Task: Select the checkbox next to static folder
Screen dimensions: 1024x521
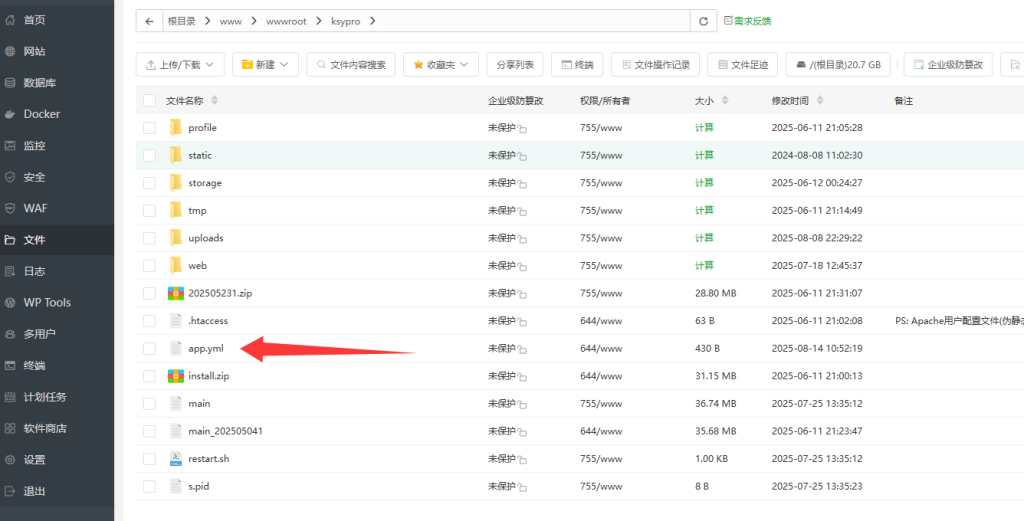Action: pos(149,155)
